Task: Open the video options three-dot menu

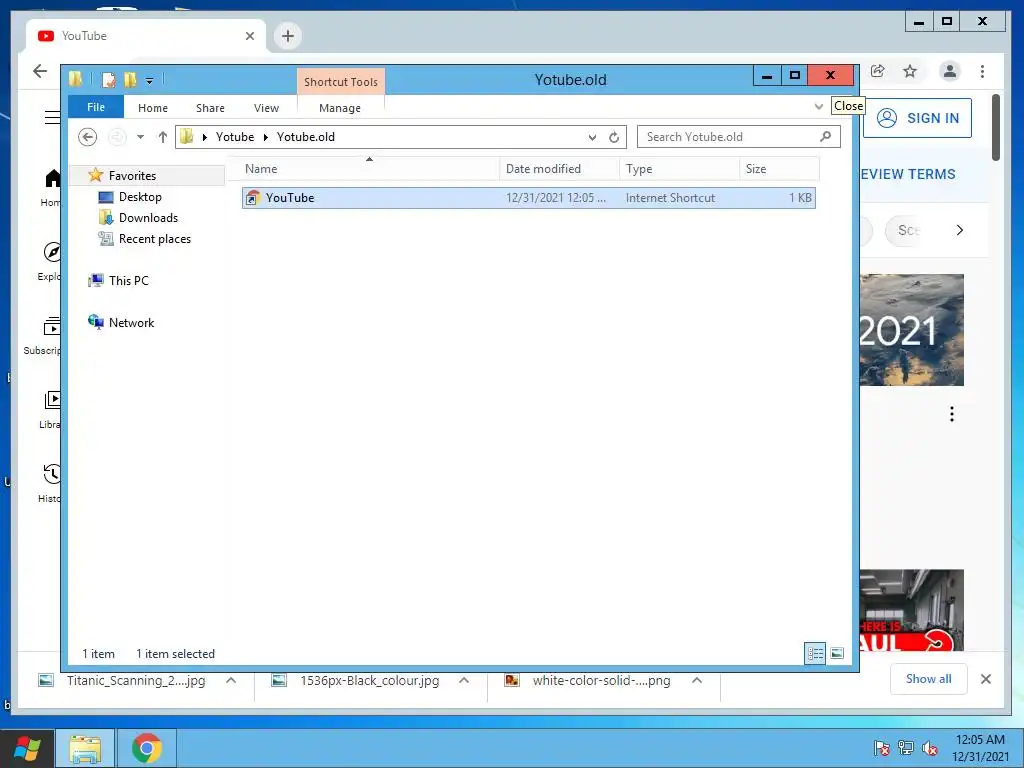Action: click(x=952, y=414)
